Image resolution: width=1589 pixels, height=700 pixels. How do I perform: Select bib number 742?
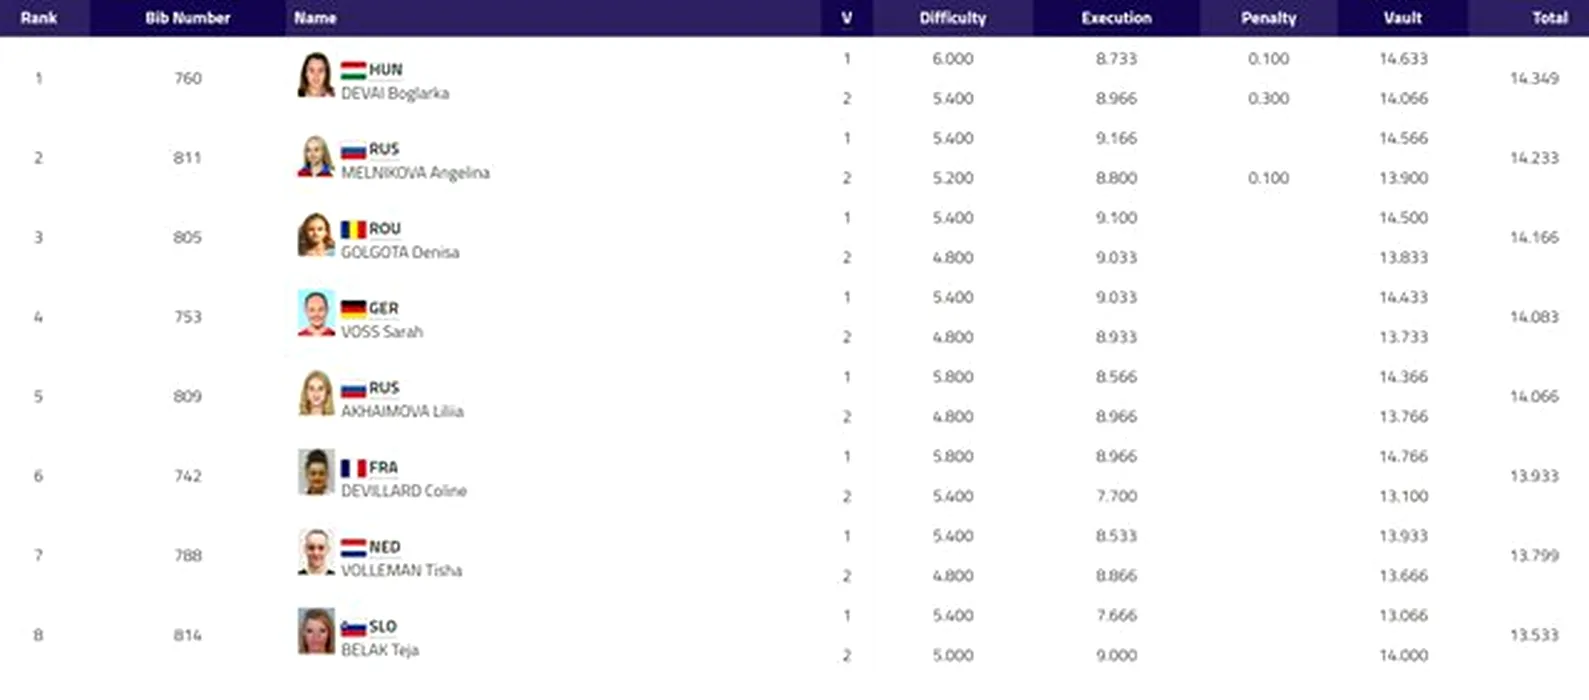(188, 476)
